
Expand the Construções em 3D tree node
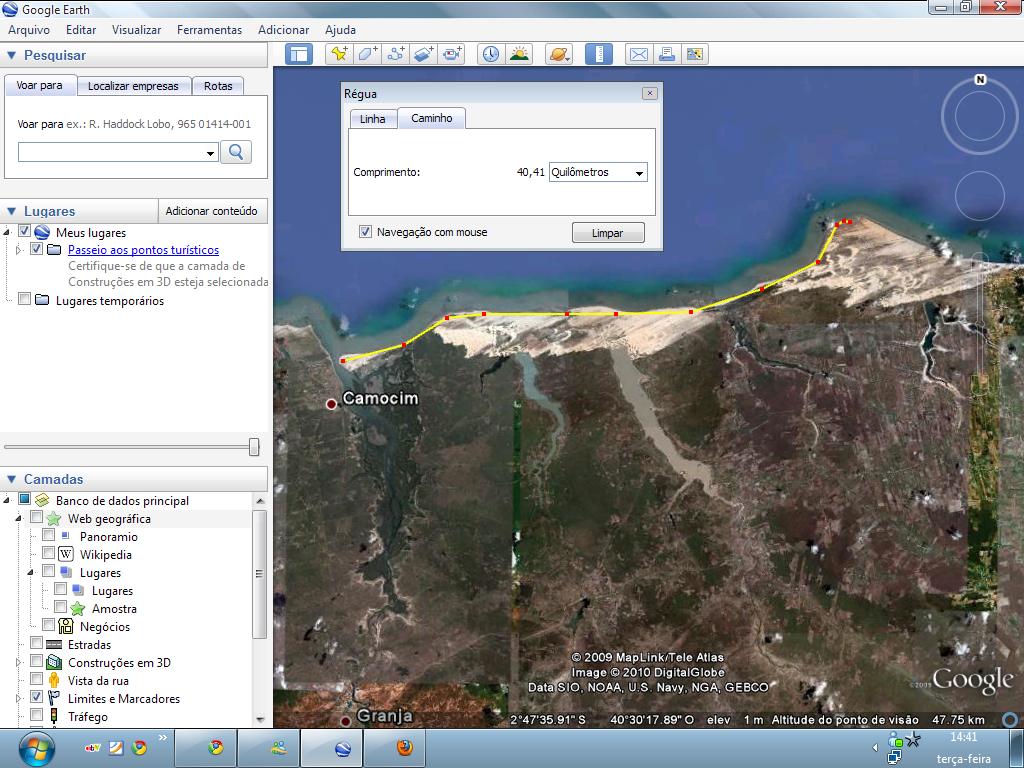(18, 663)
